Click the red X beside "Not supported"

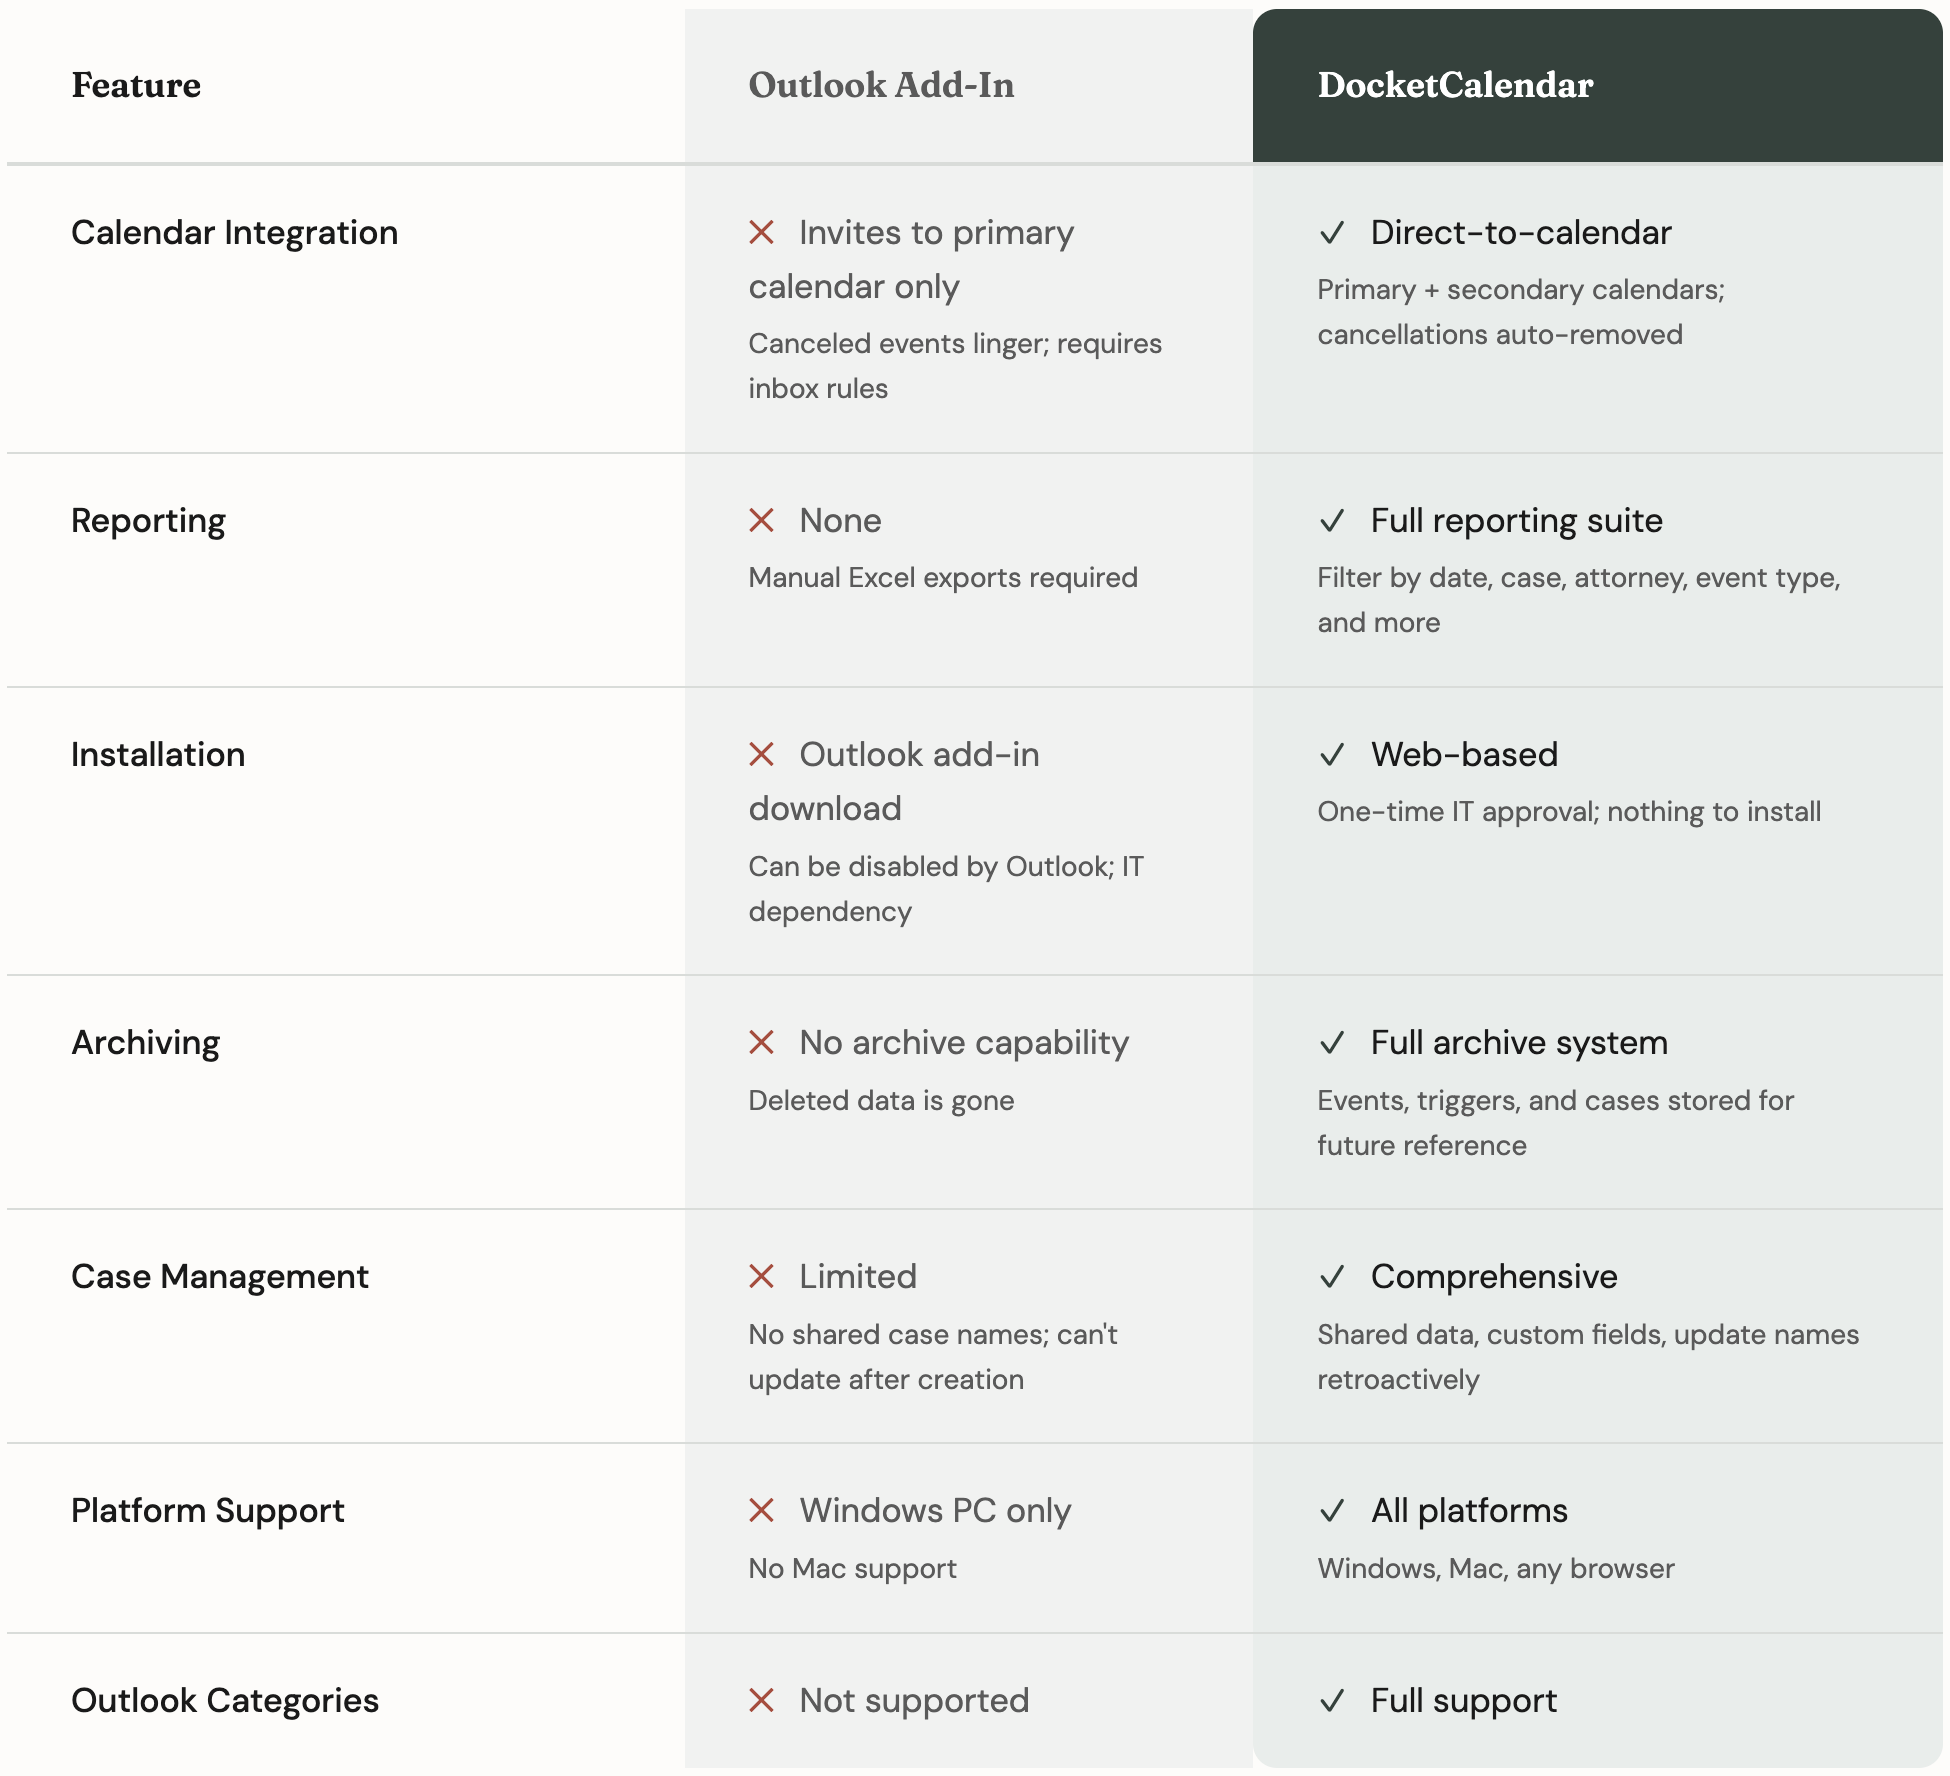(761, 1701)
